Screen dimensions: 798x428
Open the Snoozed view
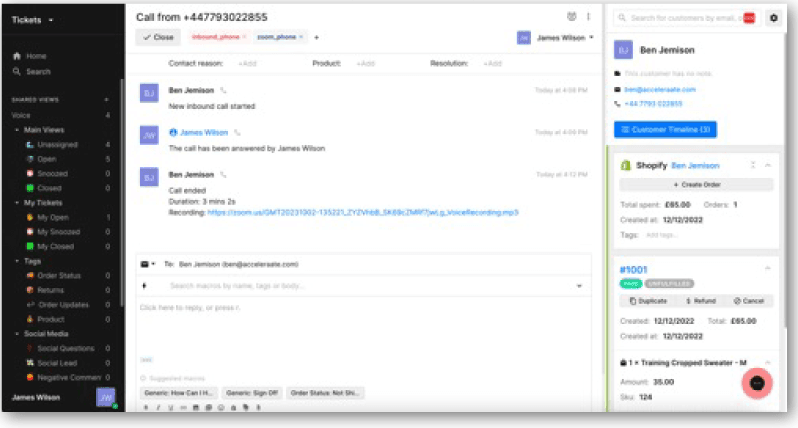[52, 174]
